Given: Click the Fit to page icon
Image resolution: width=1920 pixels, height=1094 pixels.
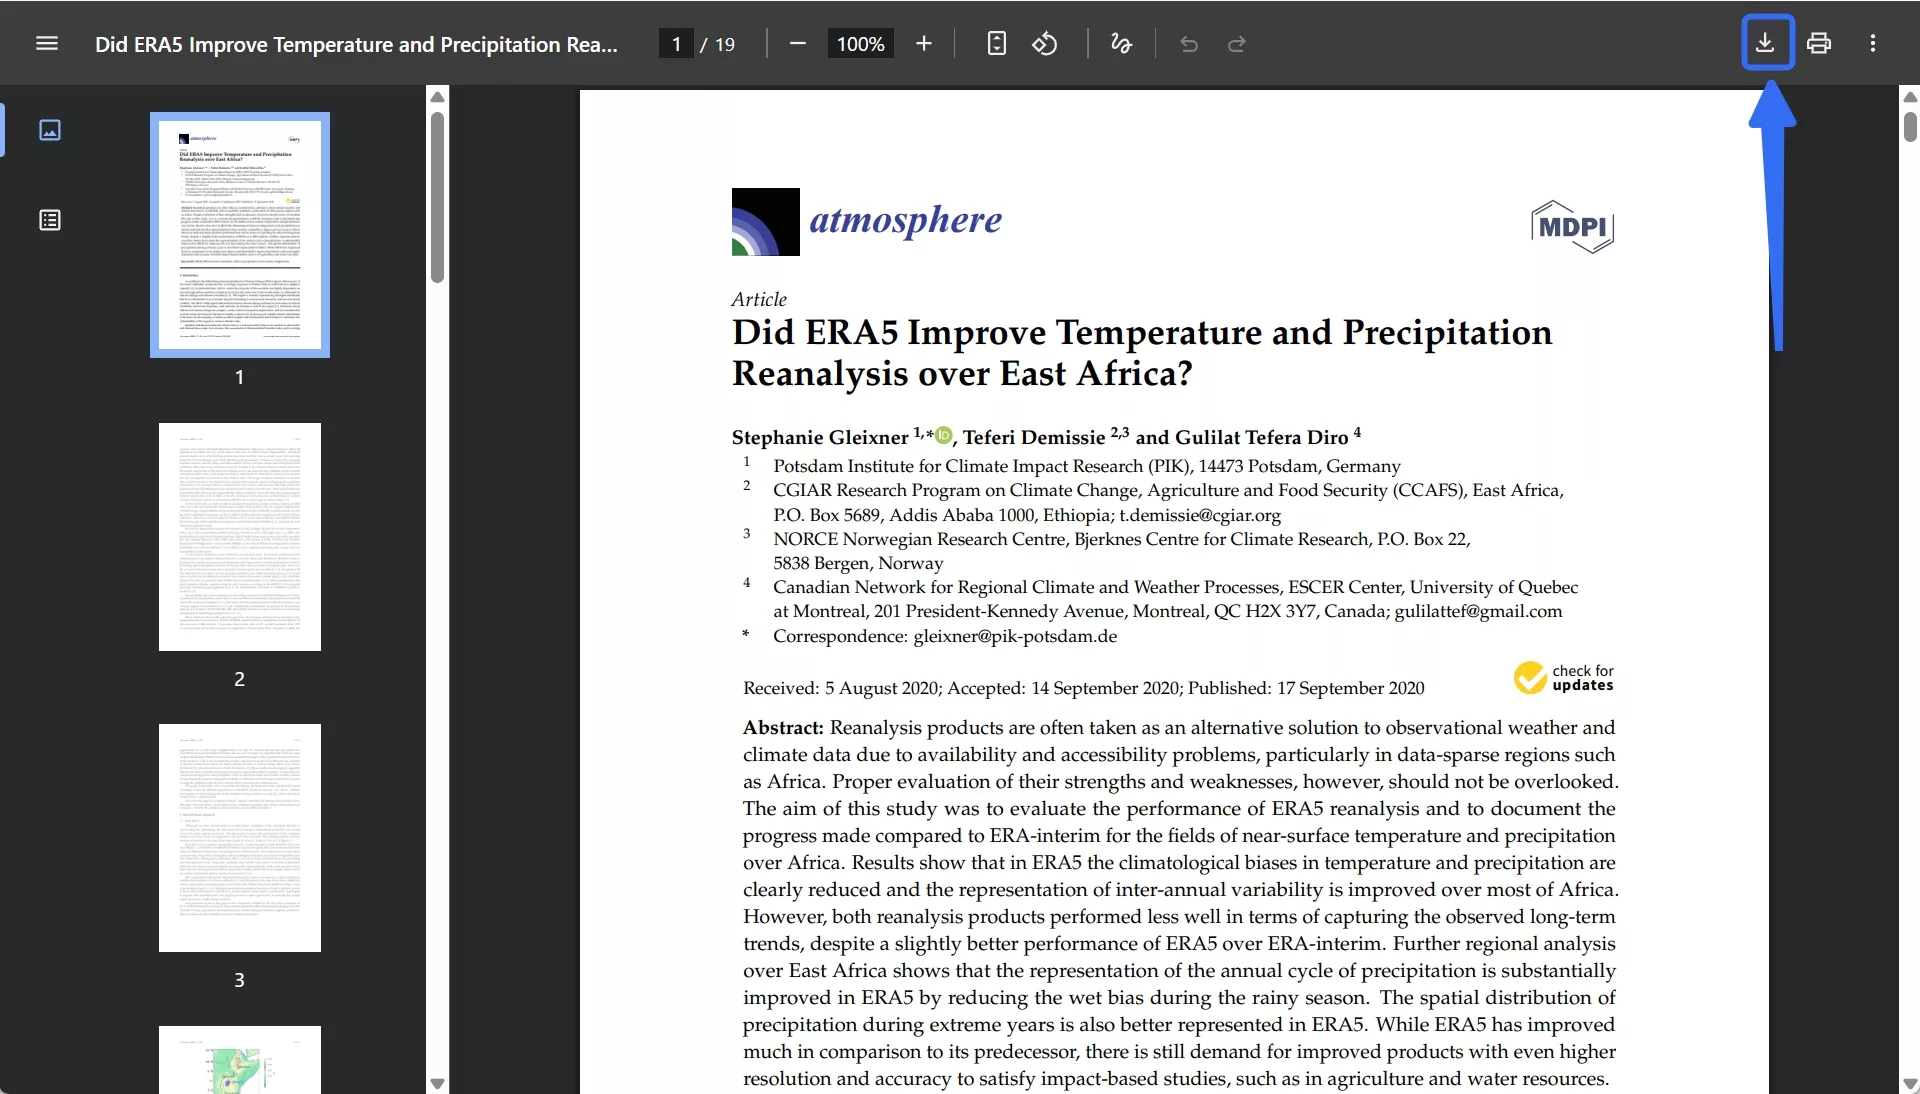Looking at the screenshot, I should tap(996, 43).
